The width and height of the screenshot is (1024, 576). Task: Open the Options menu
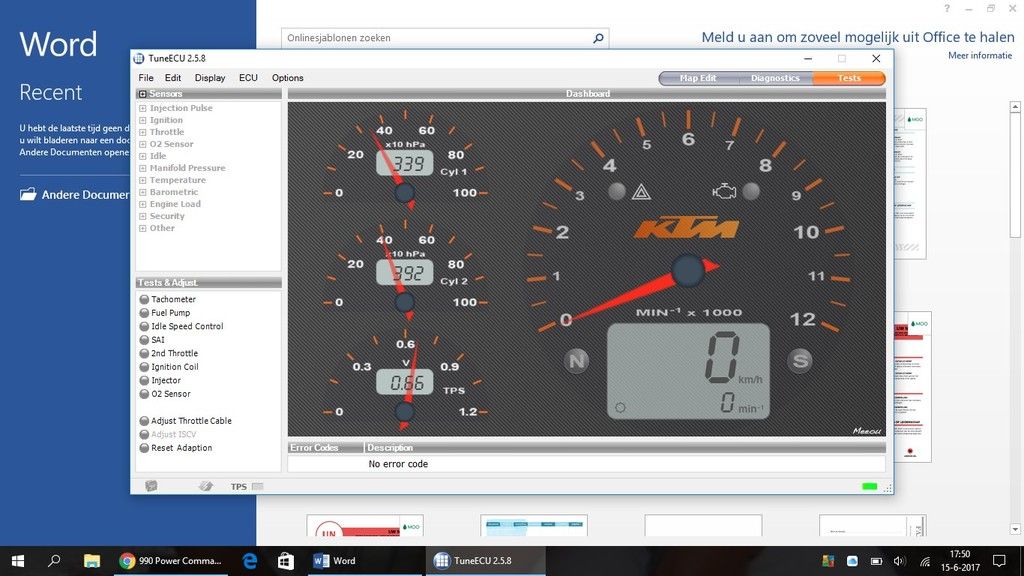pyautogui.click(x=287, y=78)
